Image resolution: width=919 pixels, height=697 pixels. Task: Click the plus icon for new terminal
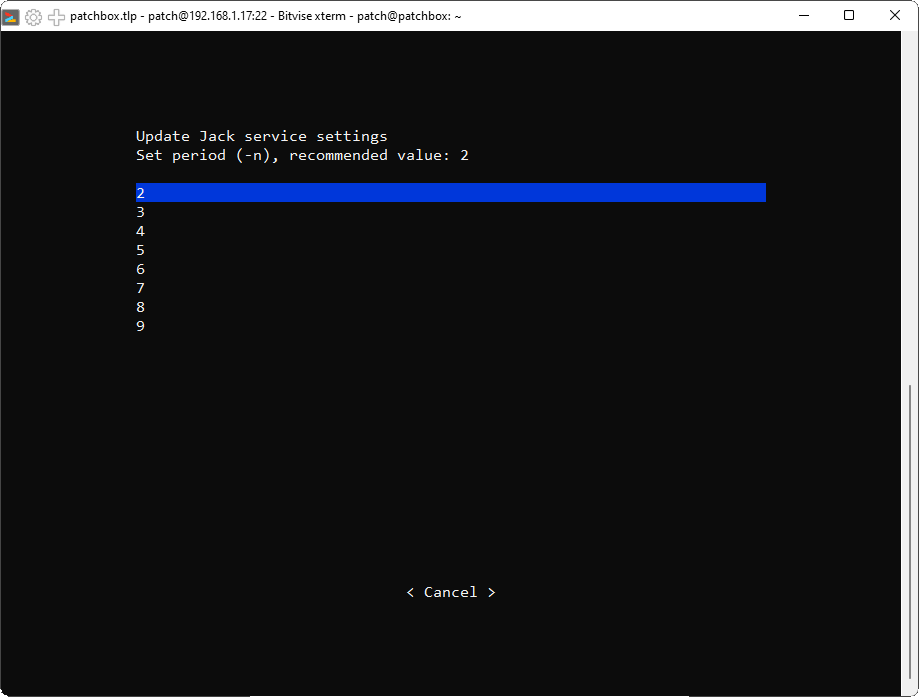point(56,16)
